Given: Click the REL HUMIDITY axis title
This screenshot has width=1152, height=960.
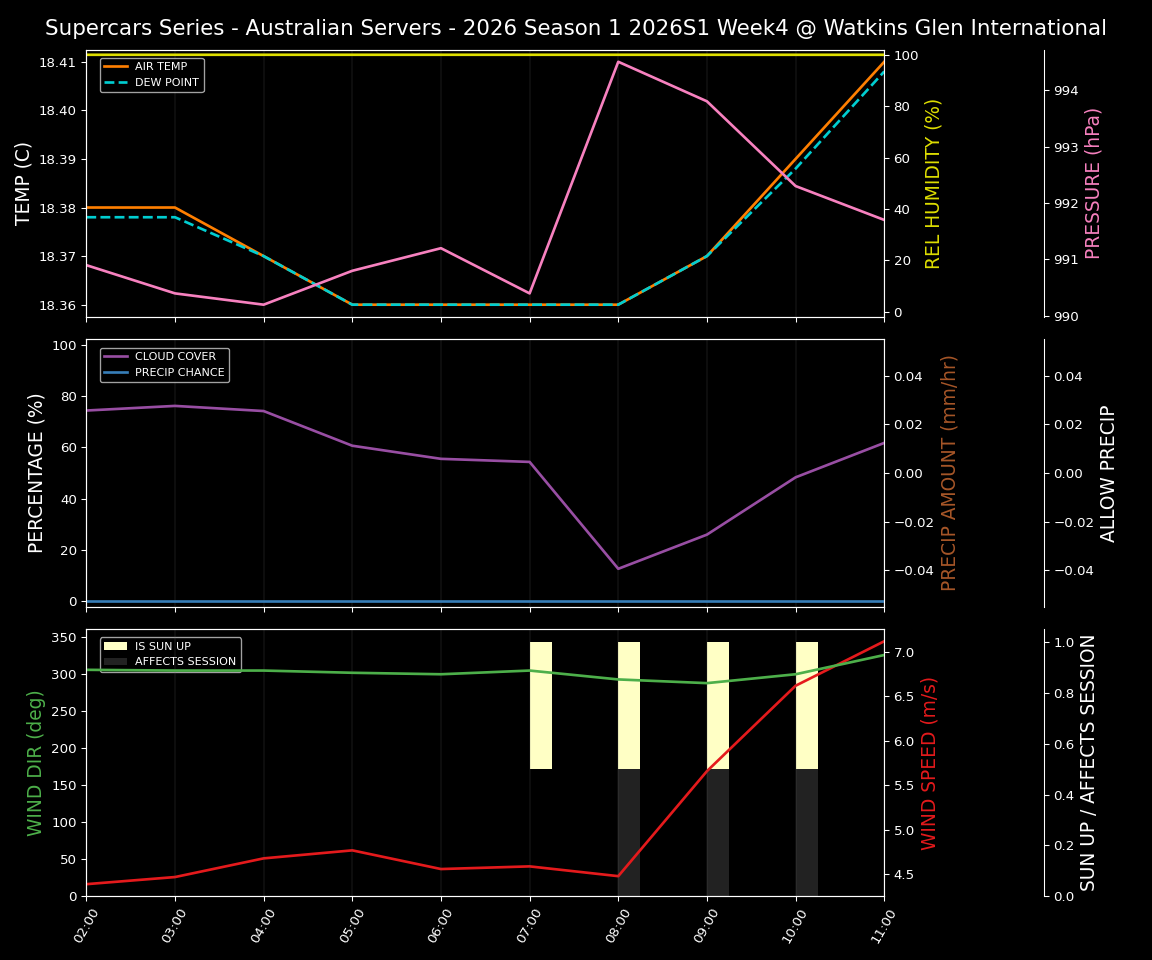Looking at the screenshot, I should click(934, 181).
